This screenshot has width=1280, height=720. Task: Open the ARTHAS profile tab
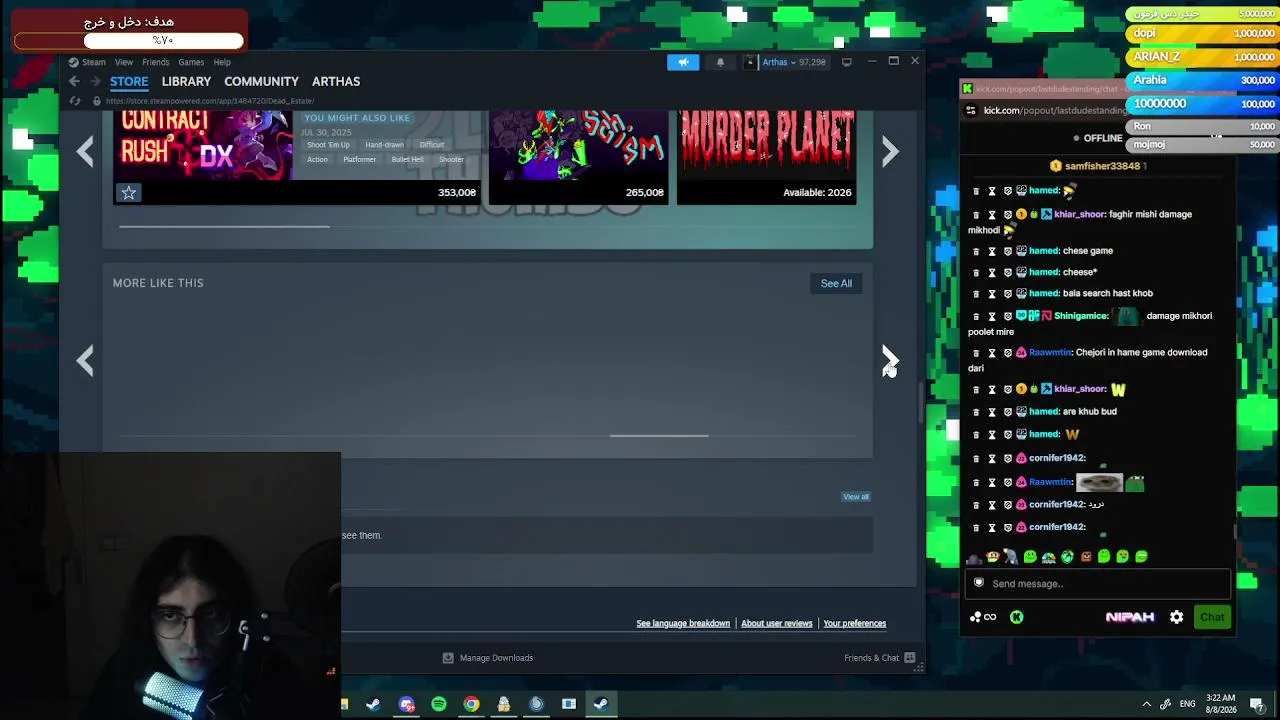pos(336,81)
